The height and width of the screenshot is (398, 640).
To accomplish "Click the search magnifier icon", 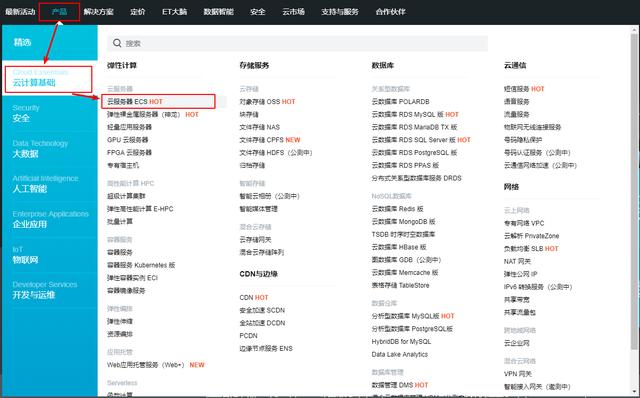I will pyautogui.click(x=117, y=43).
